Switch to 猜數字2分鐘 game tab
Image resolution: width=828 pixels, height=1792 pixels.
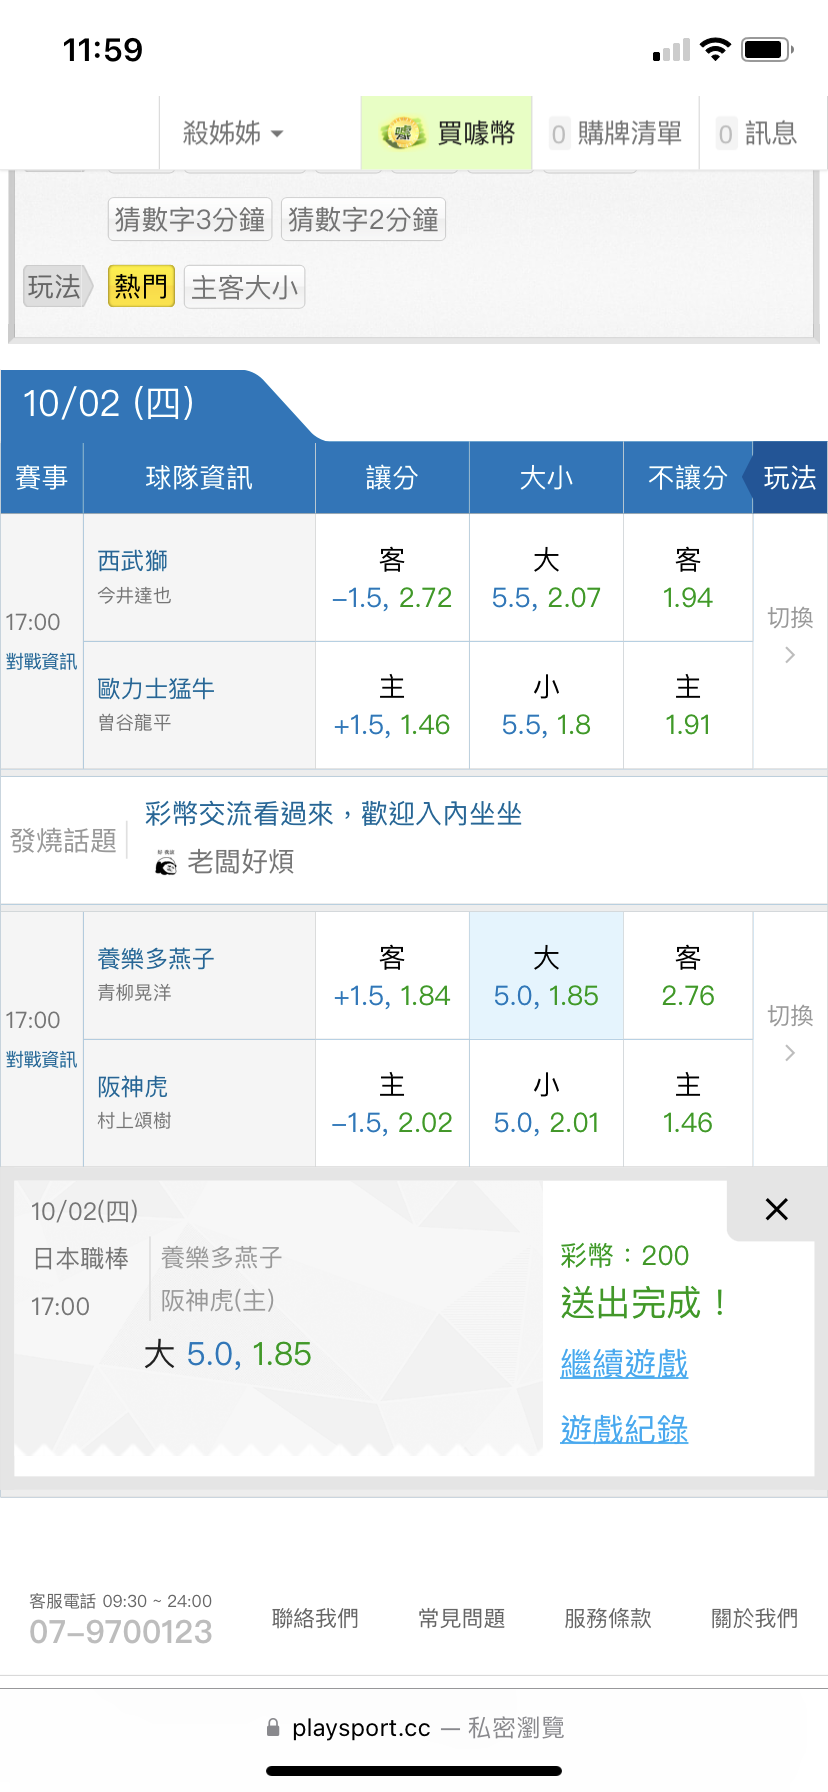tap(363, 219)
